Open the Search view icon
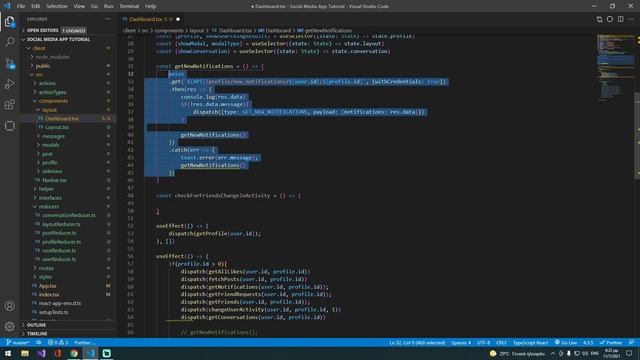The image size is (640, 360). pyautogui.click(x=9, y=42)
